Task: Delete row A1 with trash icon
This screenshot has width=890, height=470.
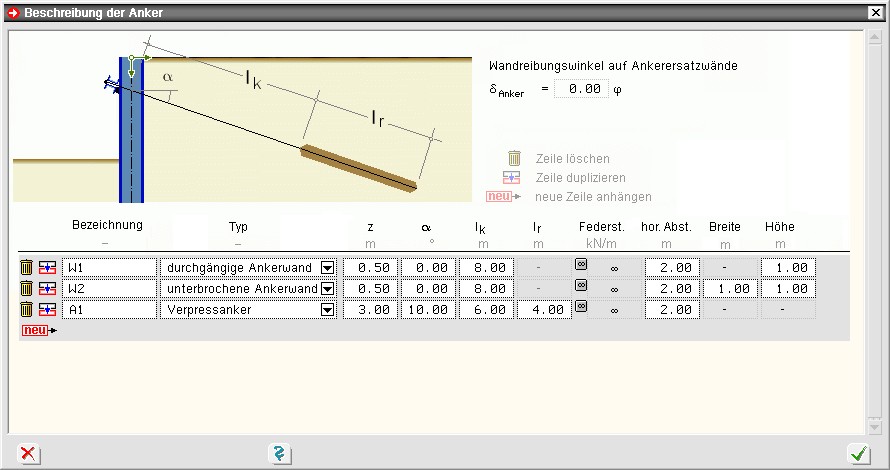Action: (27, 310)
